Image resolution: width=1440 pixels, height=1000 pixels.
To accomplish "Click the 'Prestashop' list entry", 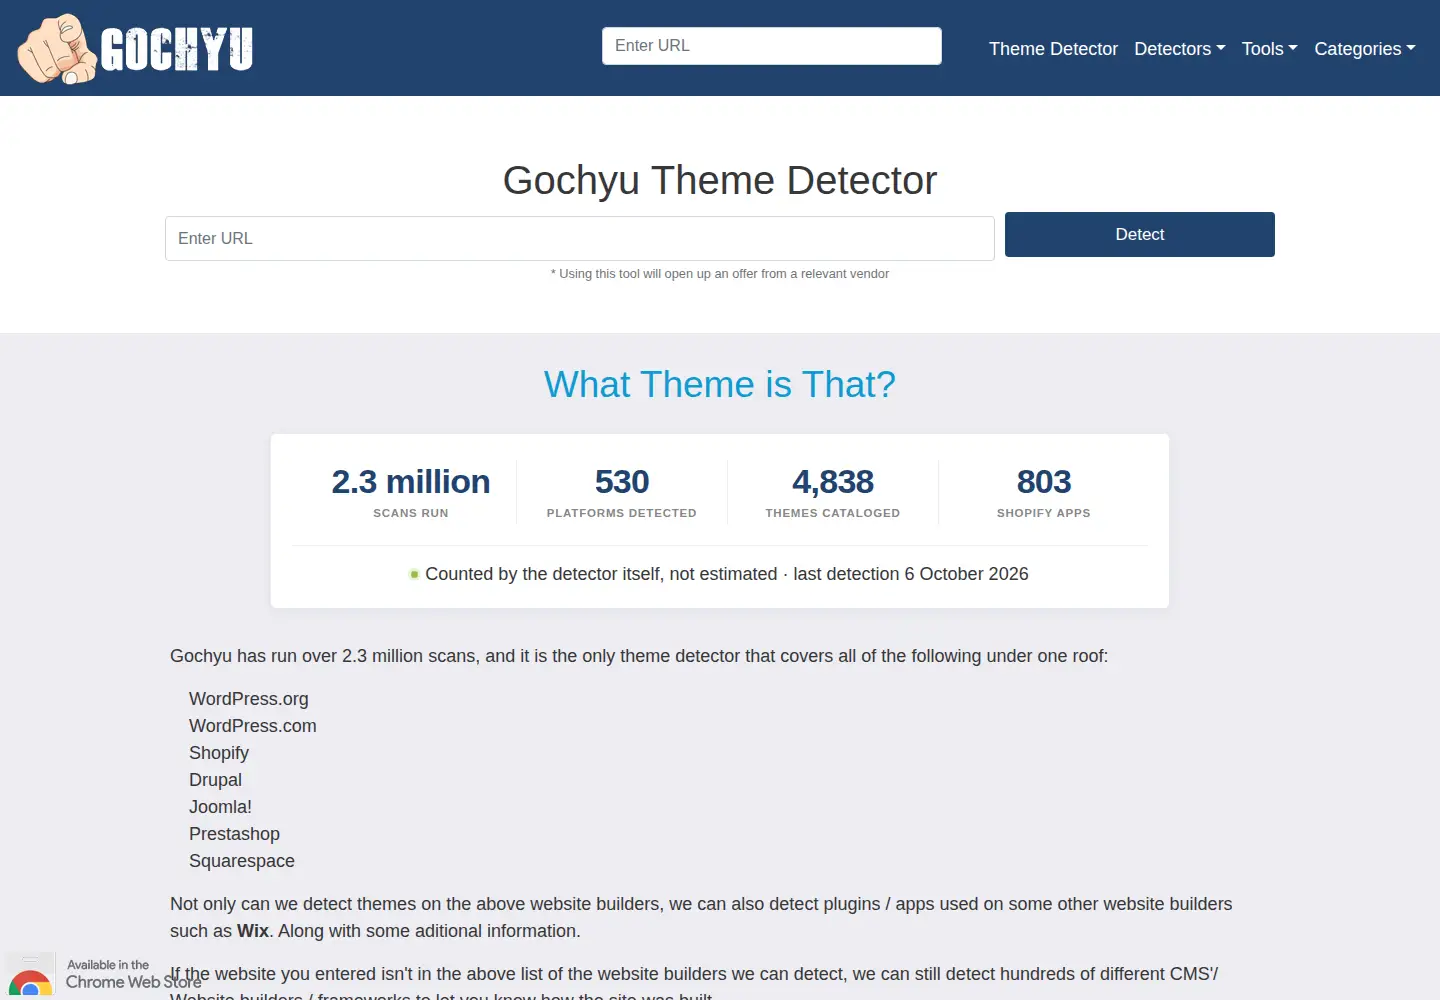I will click(x=235, y=834).
